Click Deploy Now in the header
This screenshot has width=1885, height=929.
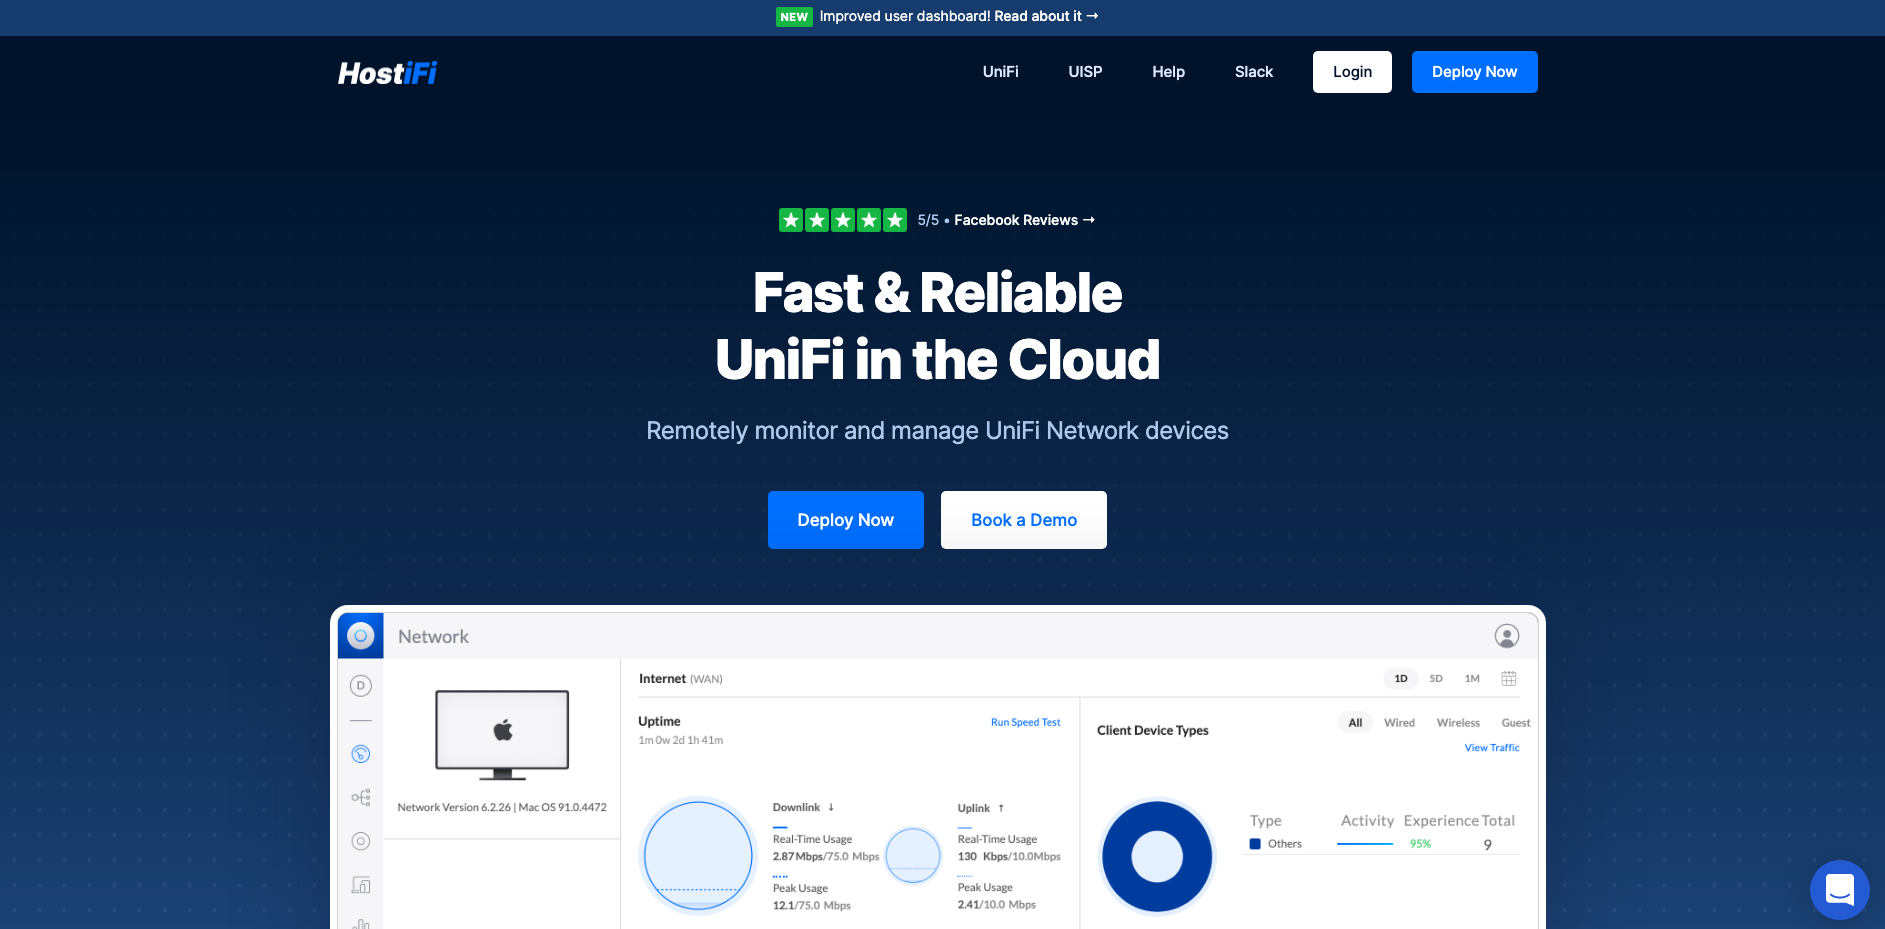click(x=1474, y=72)
